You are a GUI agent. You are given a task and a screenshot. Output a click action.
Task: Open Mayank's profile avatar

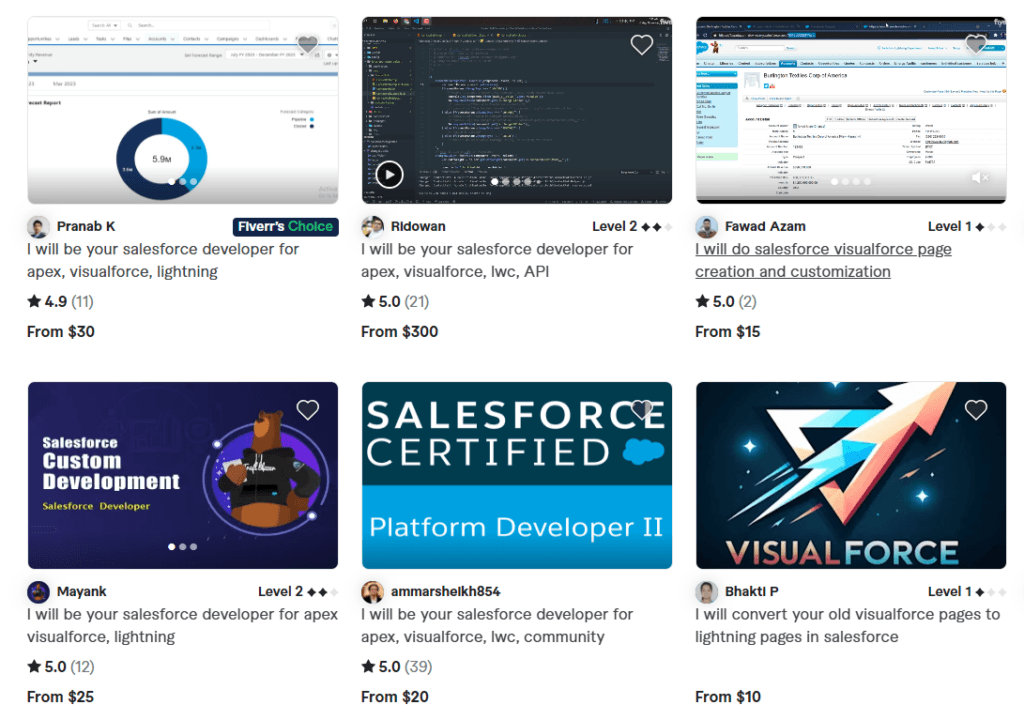point(39,592)
